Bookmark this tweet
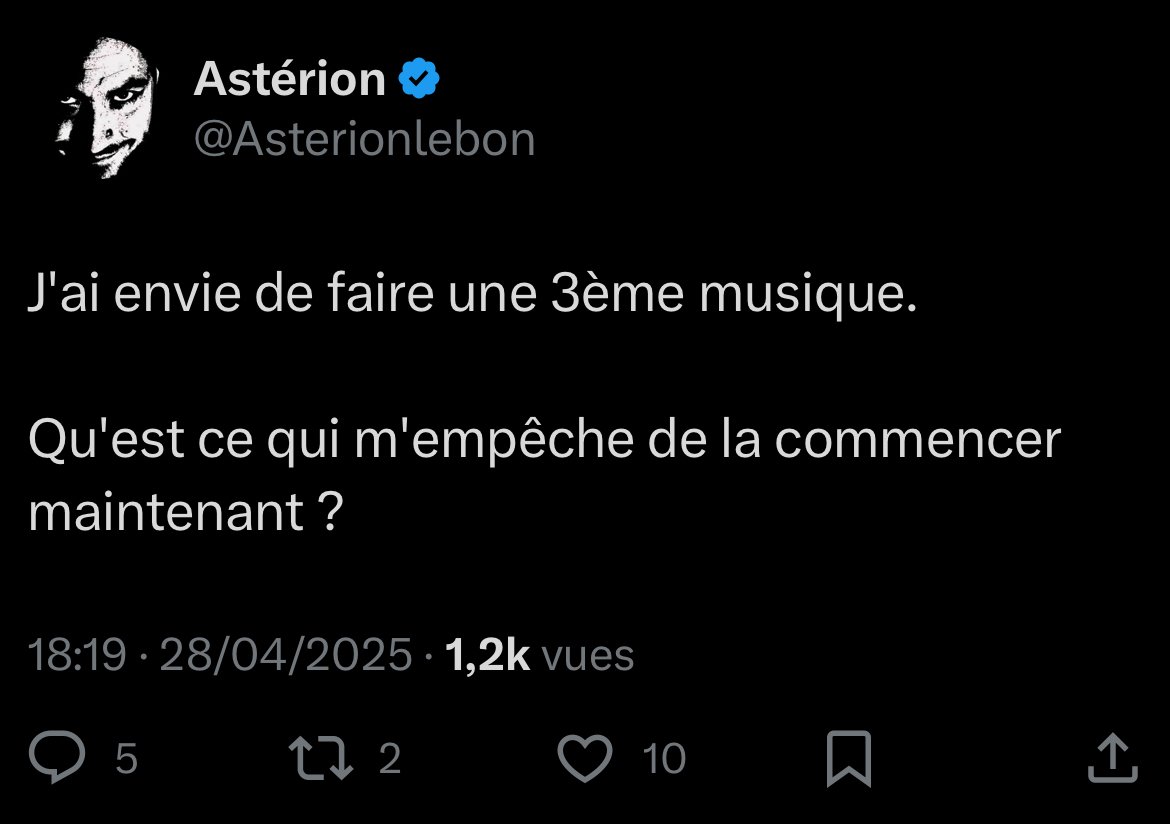1170x824 pixels. [848, 759]
